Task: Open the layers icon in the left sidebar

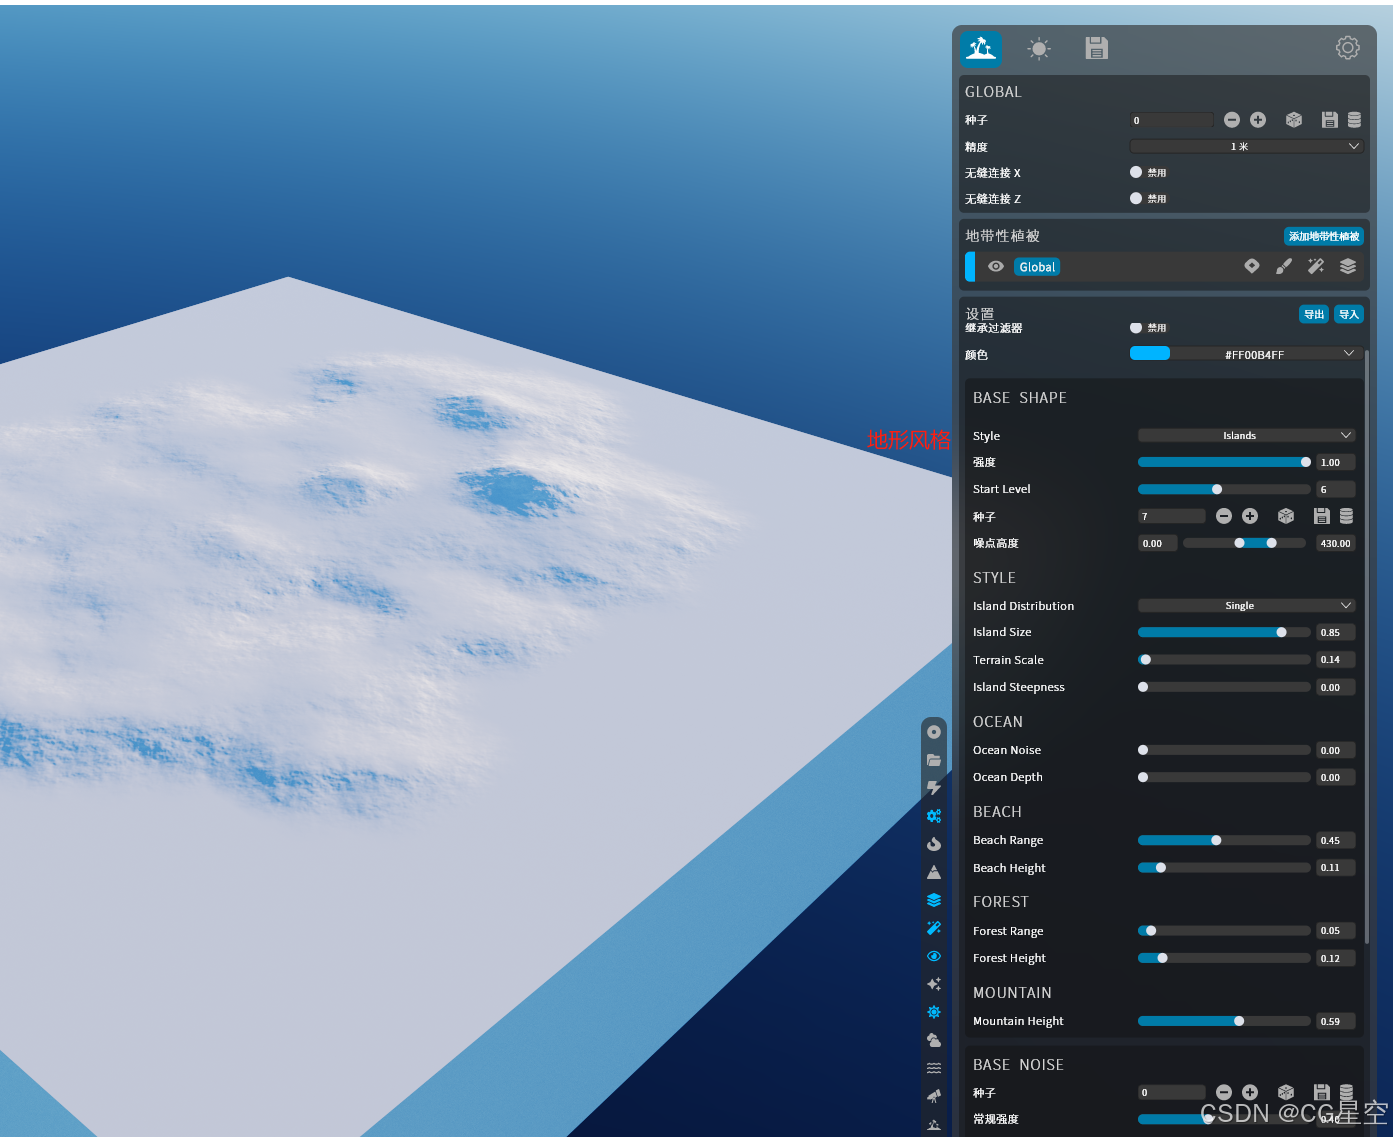Action: [x=934, y=899]
